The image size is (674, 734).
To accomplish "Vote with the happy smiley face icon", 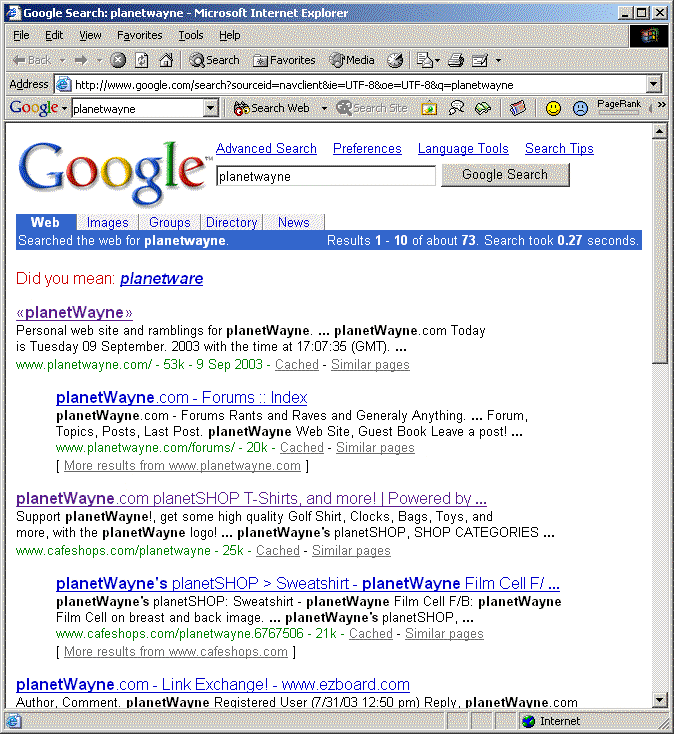I will click(x=553, y=108).
